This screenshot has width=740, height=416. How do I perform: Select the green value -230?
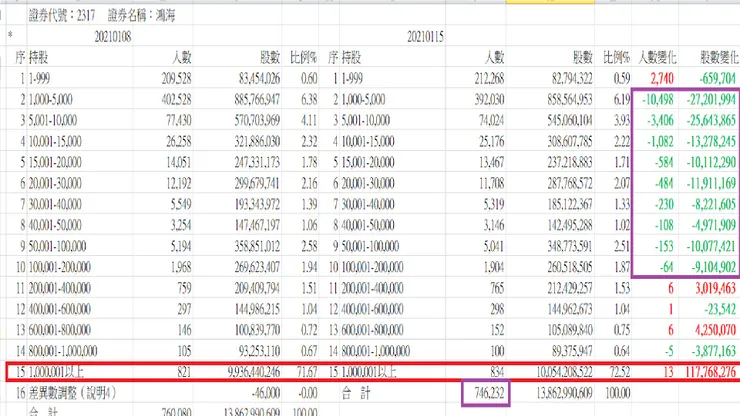pos(664,204)
